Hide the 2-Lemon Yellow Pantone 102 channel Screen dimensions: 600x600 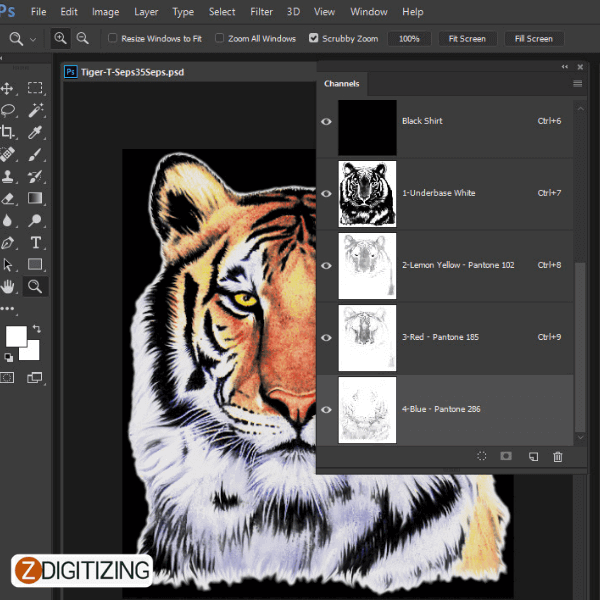326,266
